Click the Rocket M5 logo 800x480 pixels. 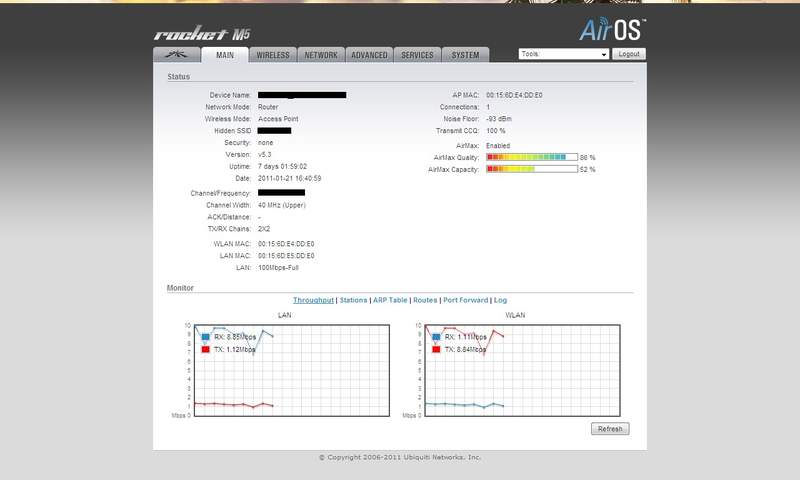(202, 34)
